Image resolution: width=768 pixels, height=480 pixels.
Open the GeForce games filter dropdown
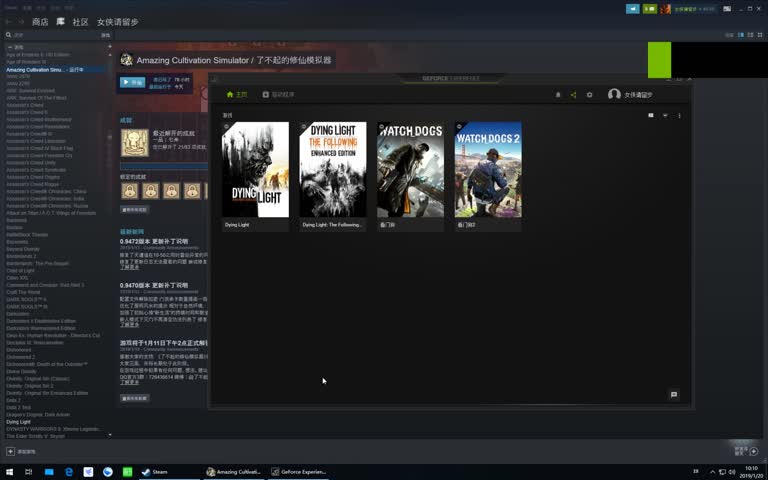[x=665, y=115]
